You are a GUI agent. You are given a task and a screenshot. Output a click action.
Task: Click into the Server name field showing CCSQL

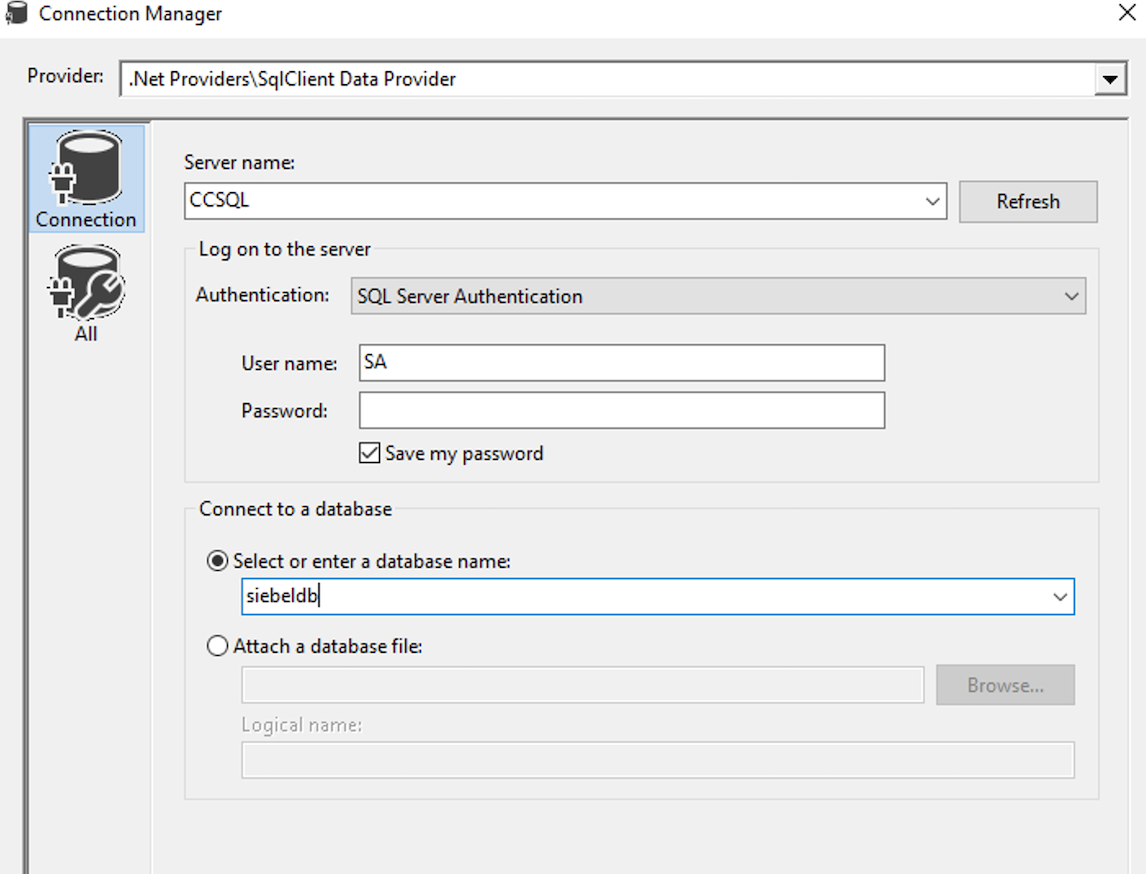click(x=550, y=201)
